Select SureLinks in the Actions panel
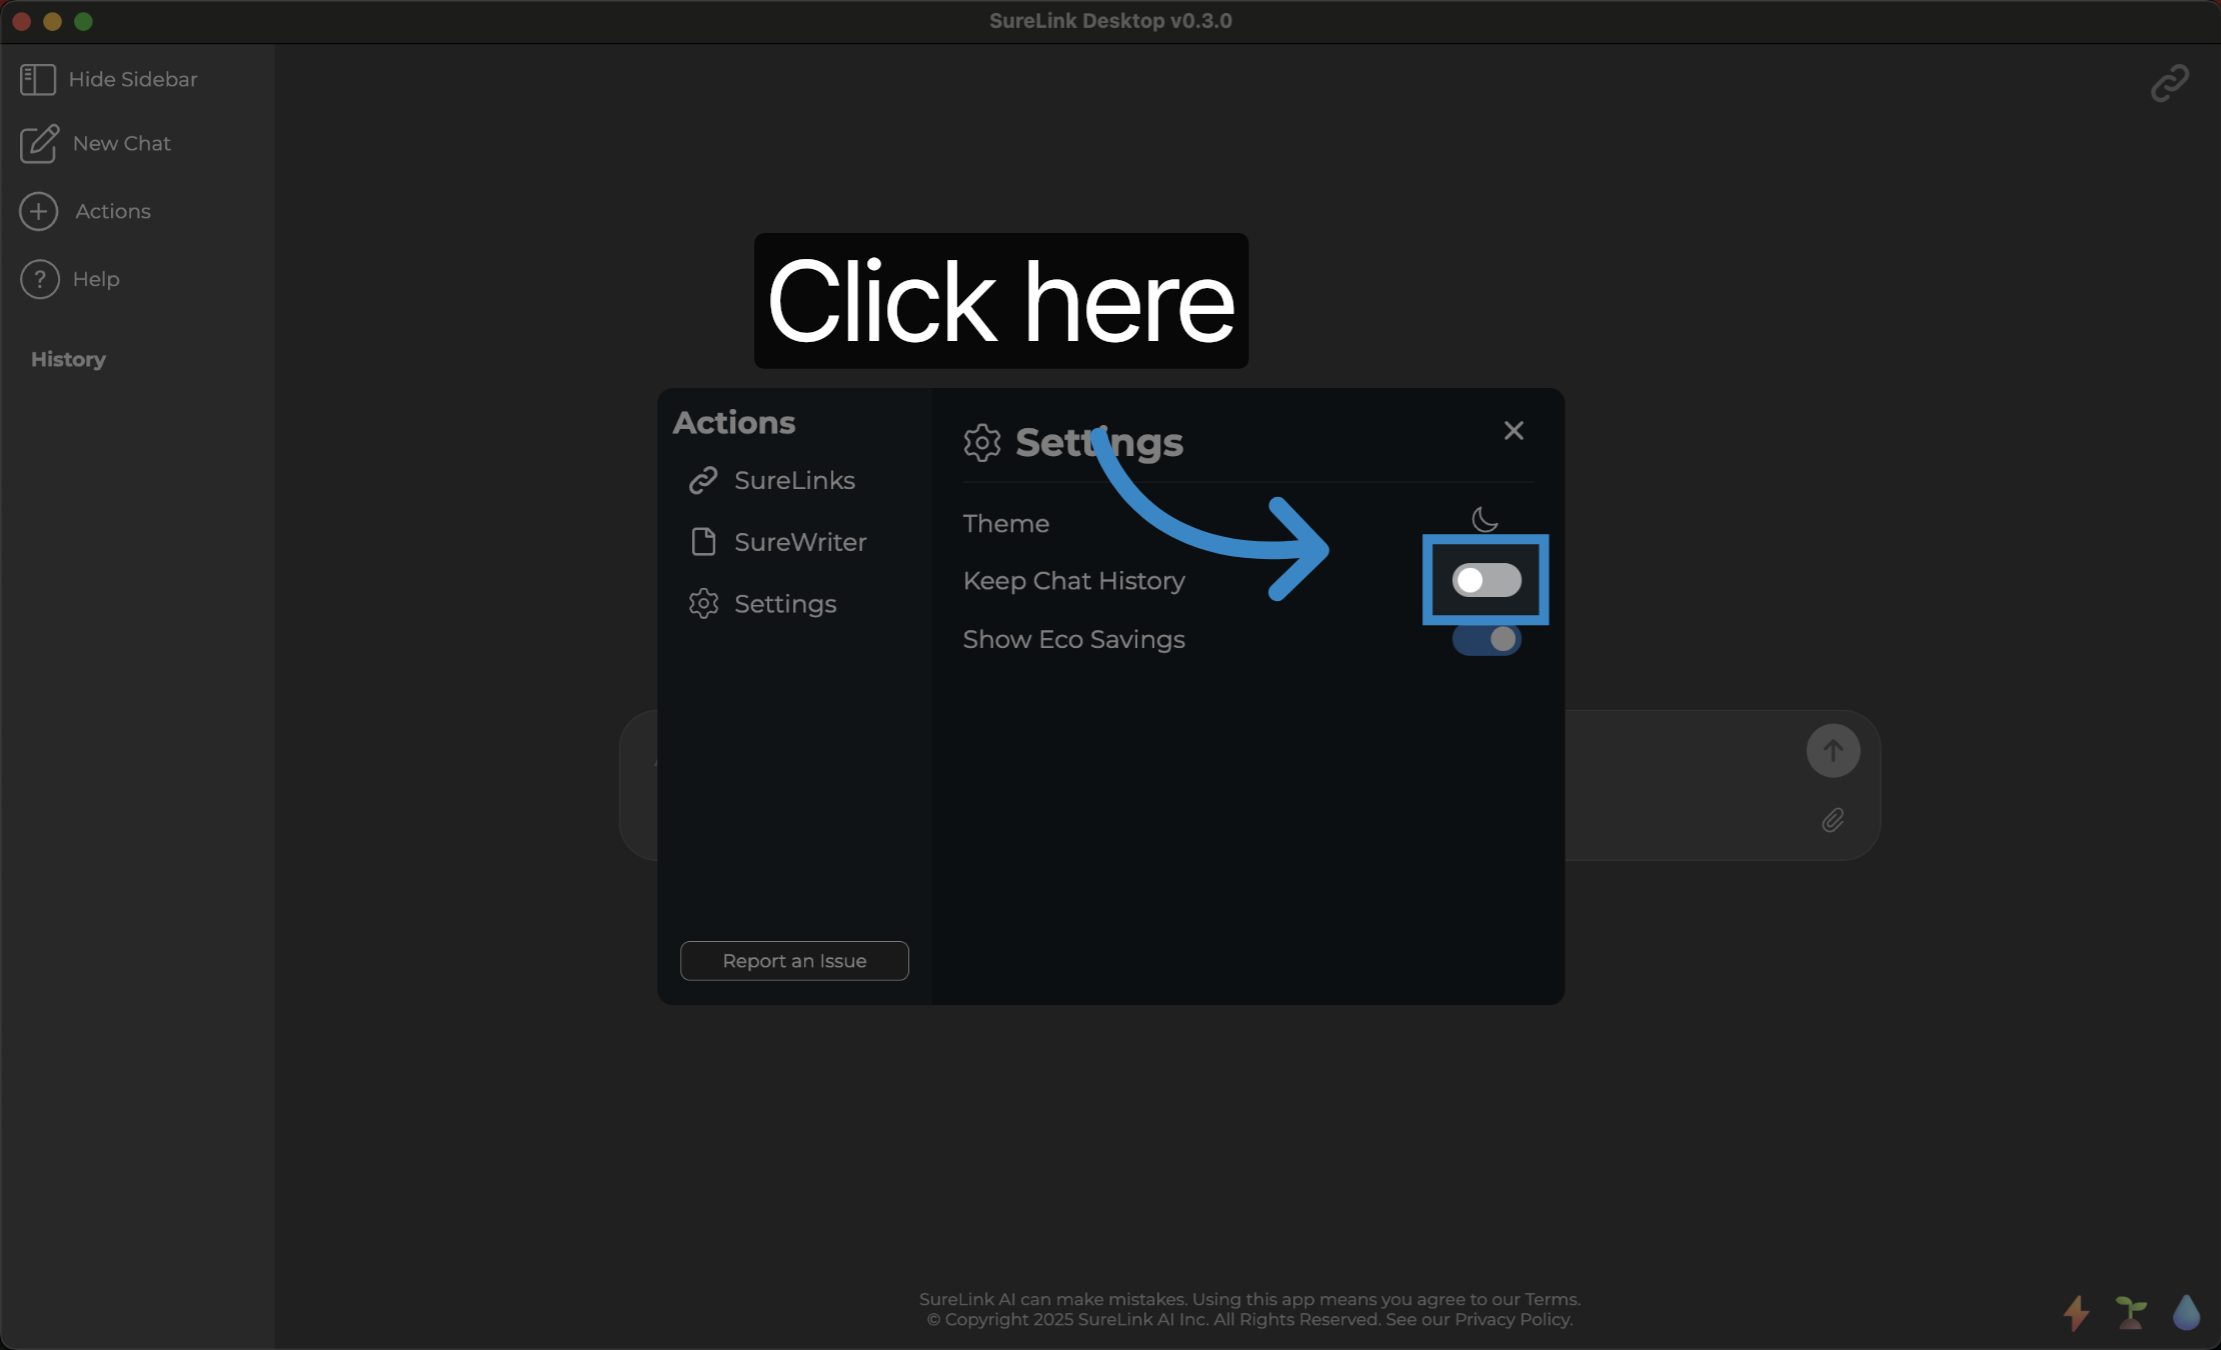This screenshot has width=2221, height=1350. 772,480
